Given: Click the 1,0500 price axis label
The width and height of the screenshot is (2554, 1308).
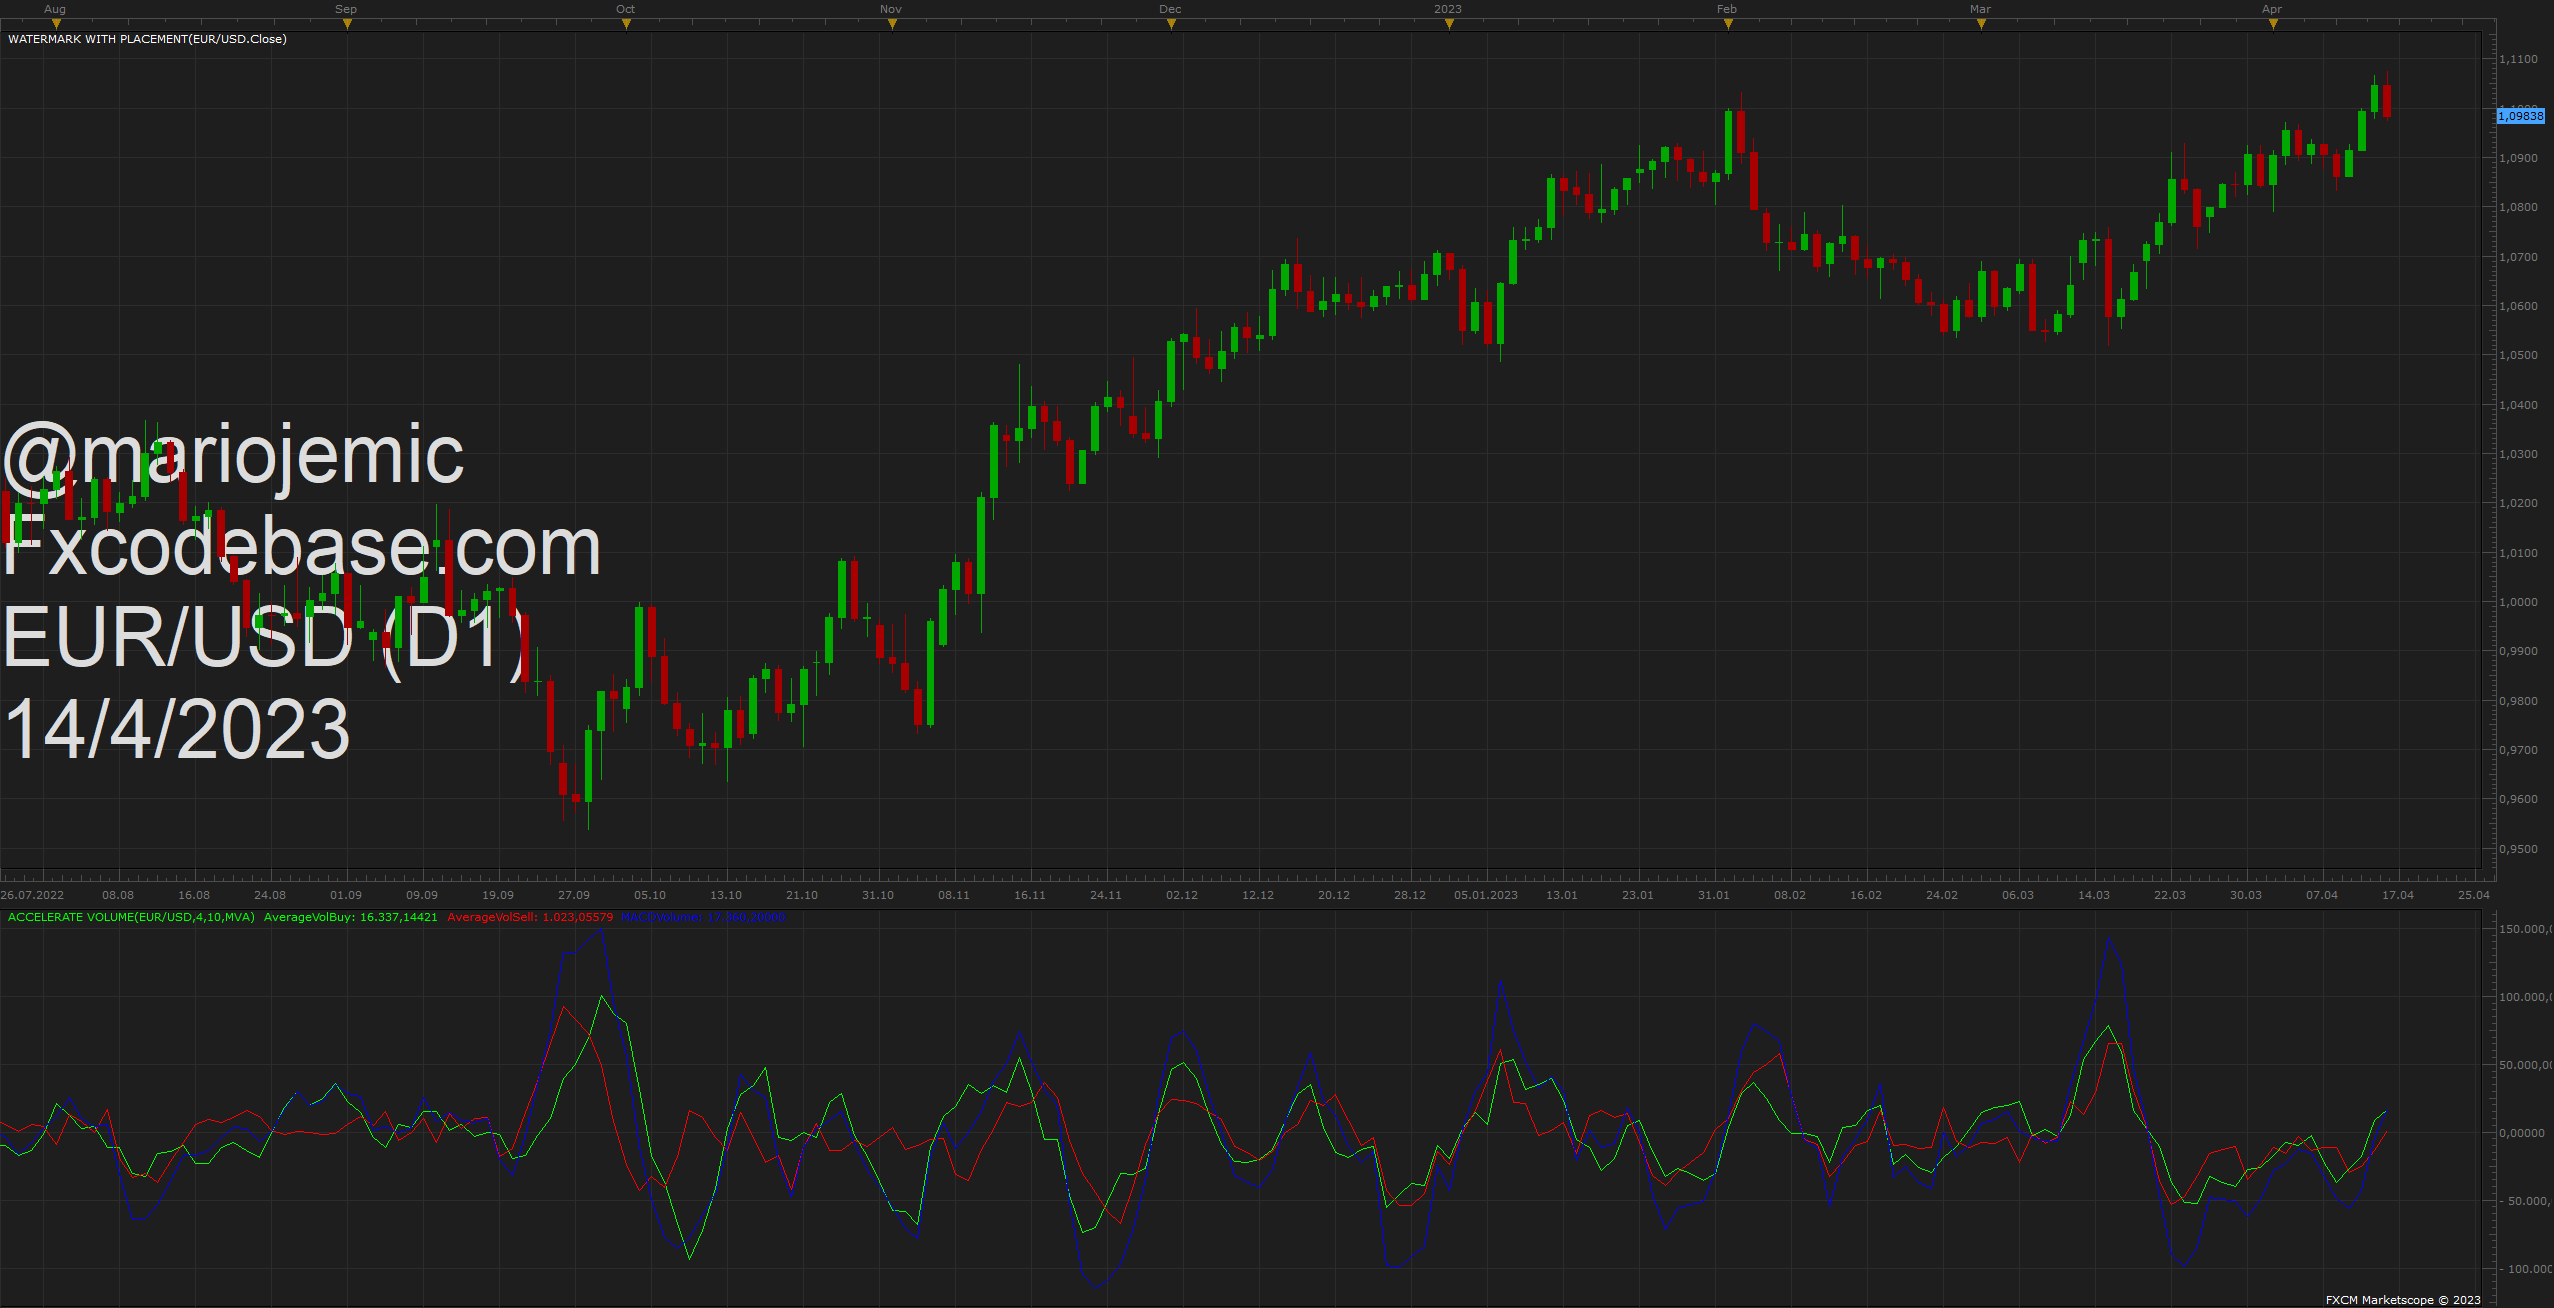Looking at the screenshot, I should click(2518, 355).
